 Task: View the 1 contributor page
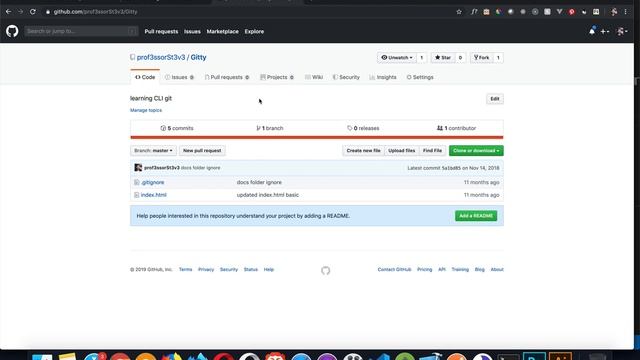[456, 128]
